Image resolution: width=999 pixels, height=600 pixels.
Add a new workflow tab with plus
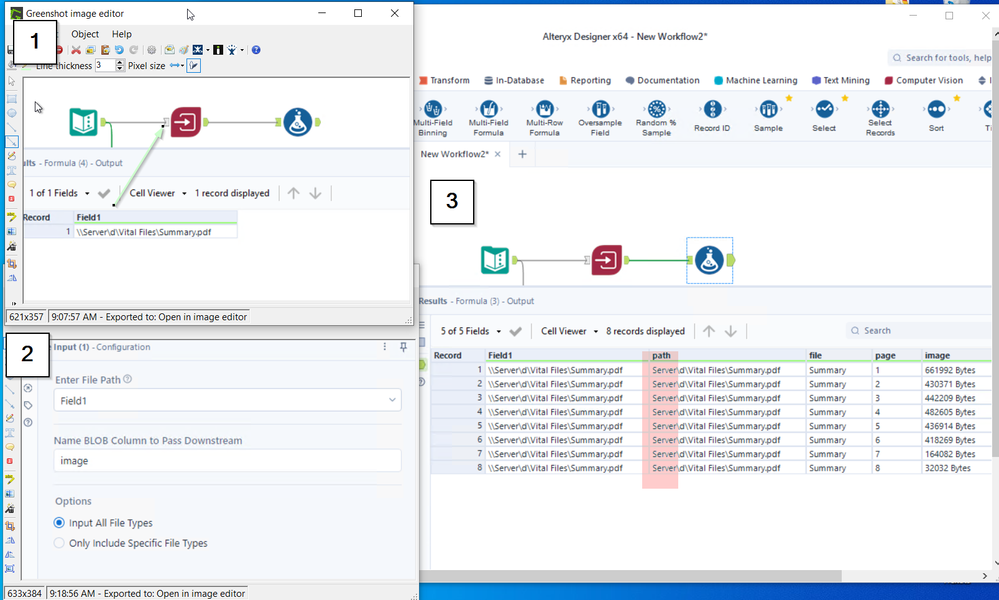pyautogui.click(x=522, y=154)
